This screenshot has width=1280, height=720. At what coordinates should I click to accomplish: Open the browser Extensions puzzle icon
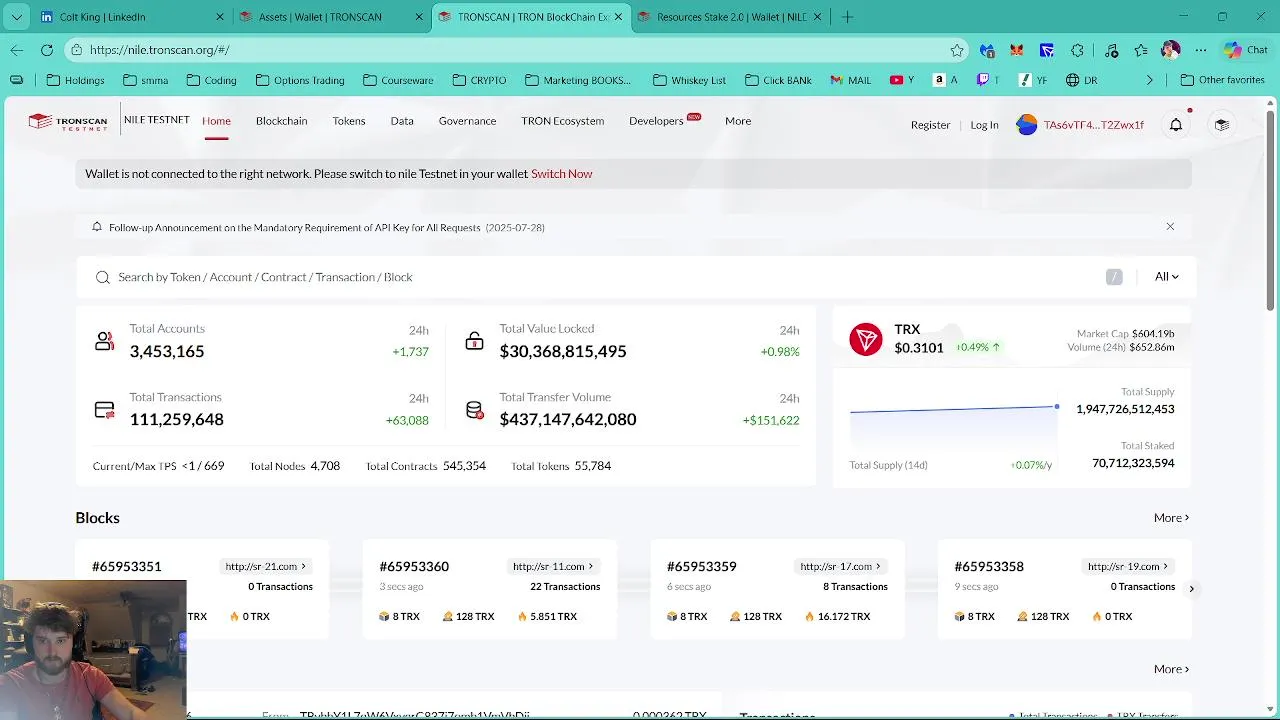pos(1077,50)
